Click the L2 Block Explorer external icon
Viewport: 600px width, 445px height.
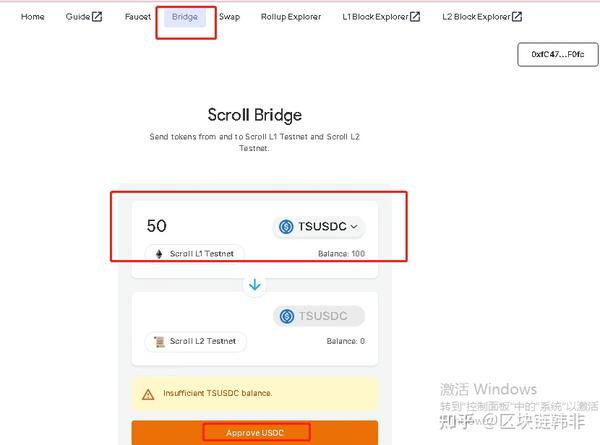tap(517, 17)
